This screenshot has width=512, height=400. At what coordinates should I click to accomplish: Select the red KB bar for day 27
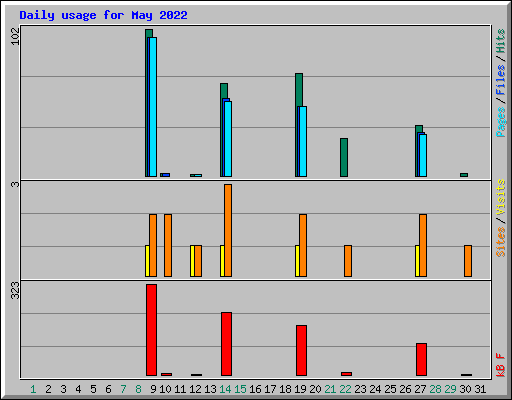[x=421, y=359]
